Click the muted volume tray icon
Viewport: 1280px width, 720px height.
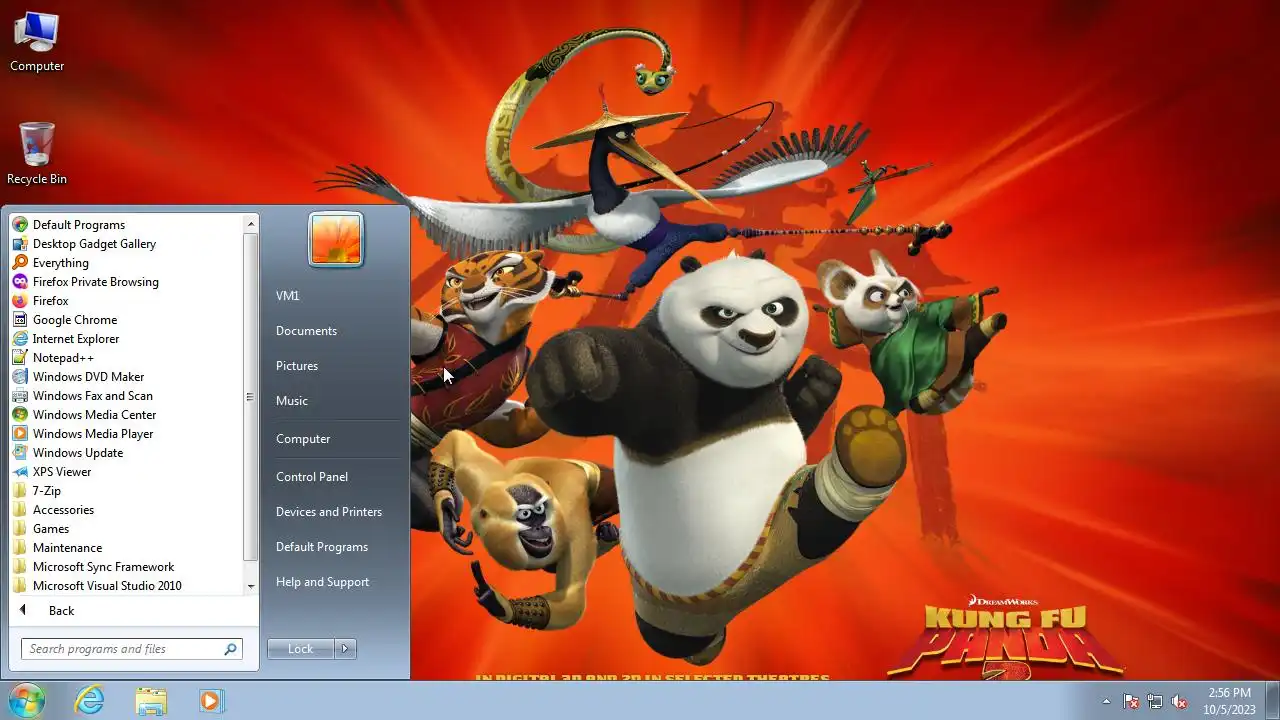tap(1180, 701)
